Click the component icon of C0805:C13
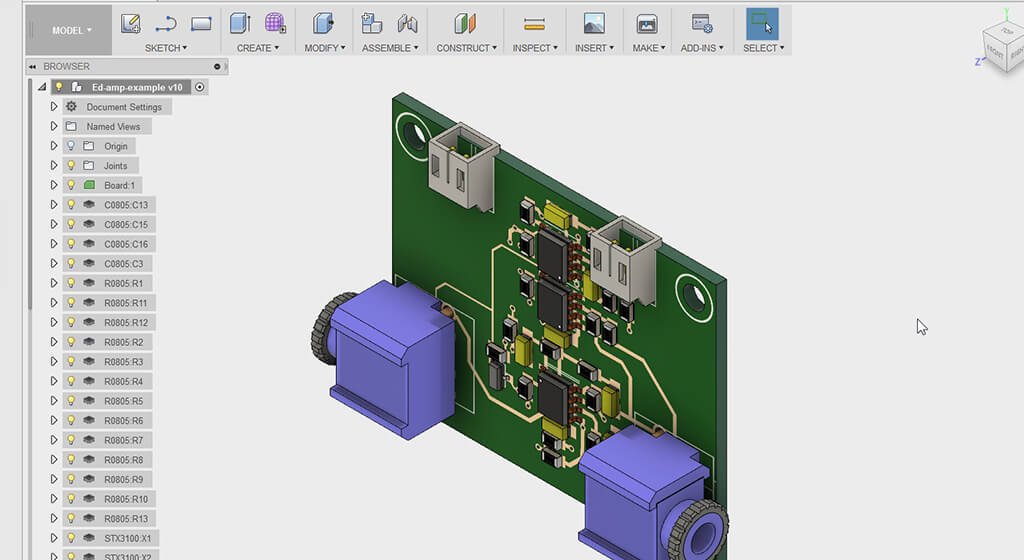Screen dimensions: 1024x560 click(89, 204)
